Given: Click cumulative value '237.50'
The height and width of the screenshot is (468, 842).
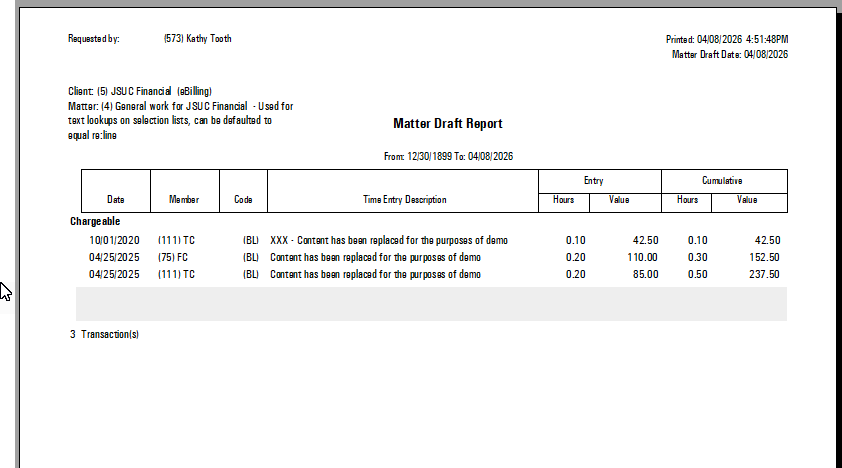Looking at the screenshot, I should [764, 274].
